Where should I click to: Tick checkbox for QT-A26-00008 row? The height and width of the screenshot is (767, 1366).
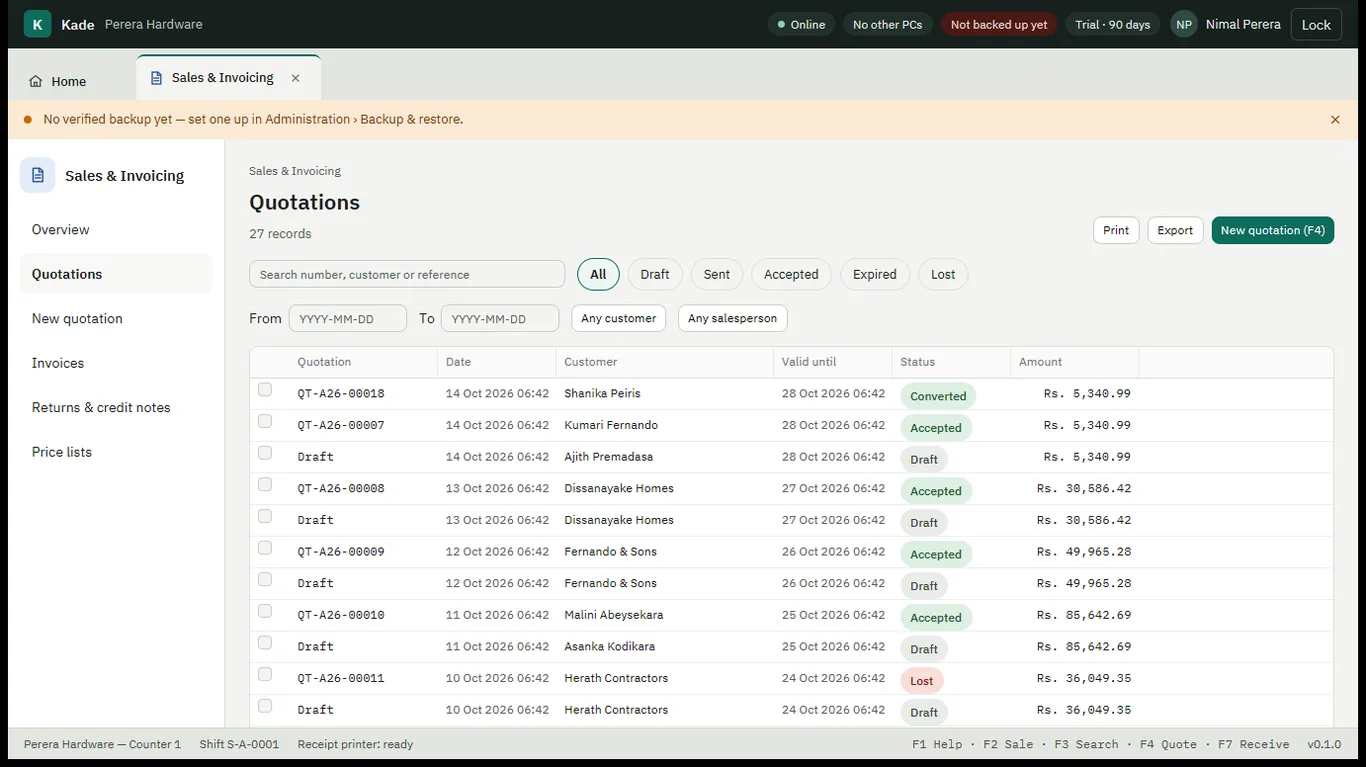(265, 485)
